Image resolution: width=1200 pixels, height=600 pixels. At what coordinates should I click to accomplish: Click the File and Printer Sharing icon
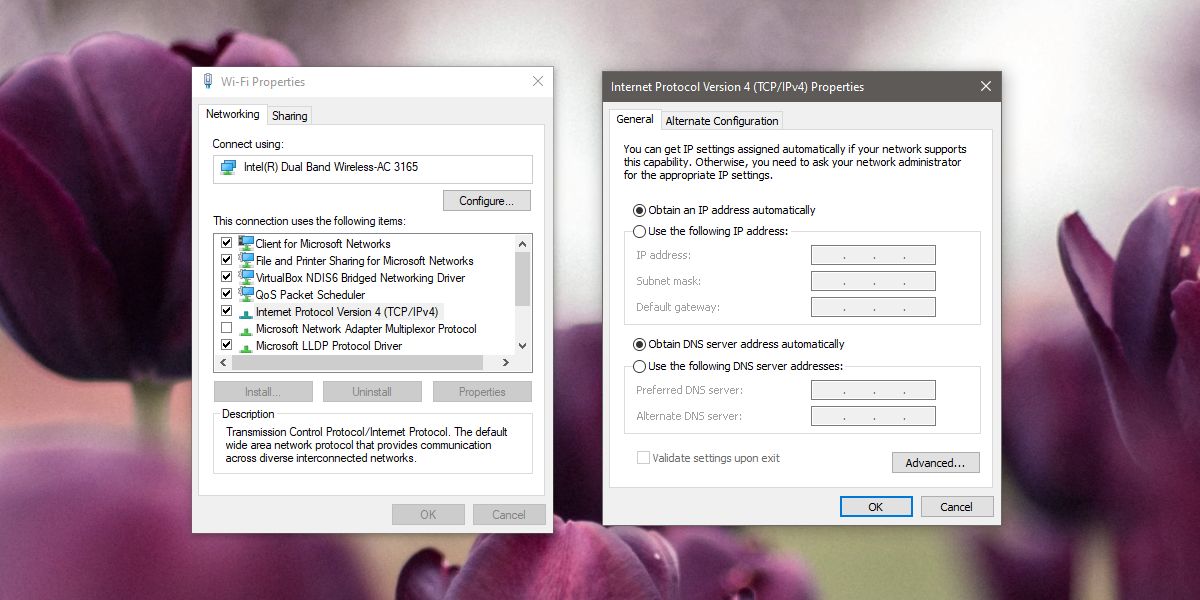coord(246,260)
